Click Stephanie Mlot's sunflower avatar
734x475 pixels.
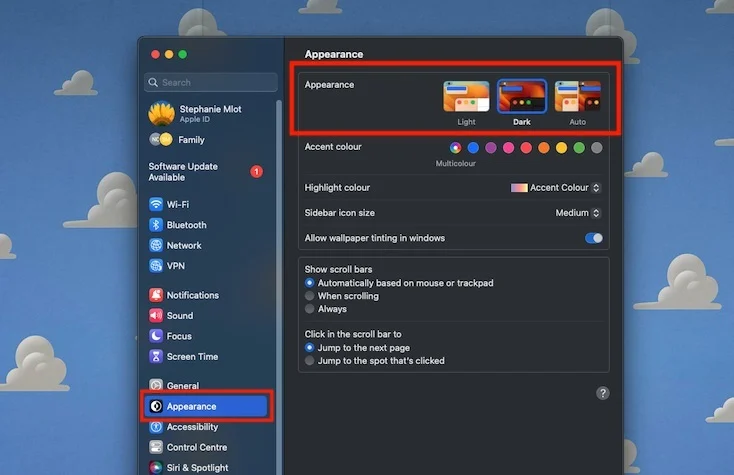coord(161,114)
